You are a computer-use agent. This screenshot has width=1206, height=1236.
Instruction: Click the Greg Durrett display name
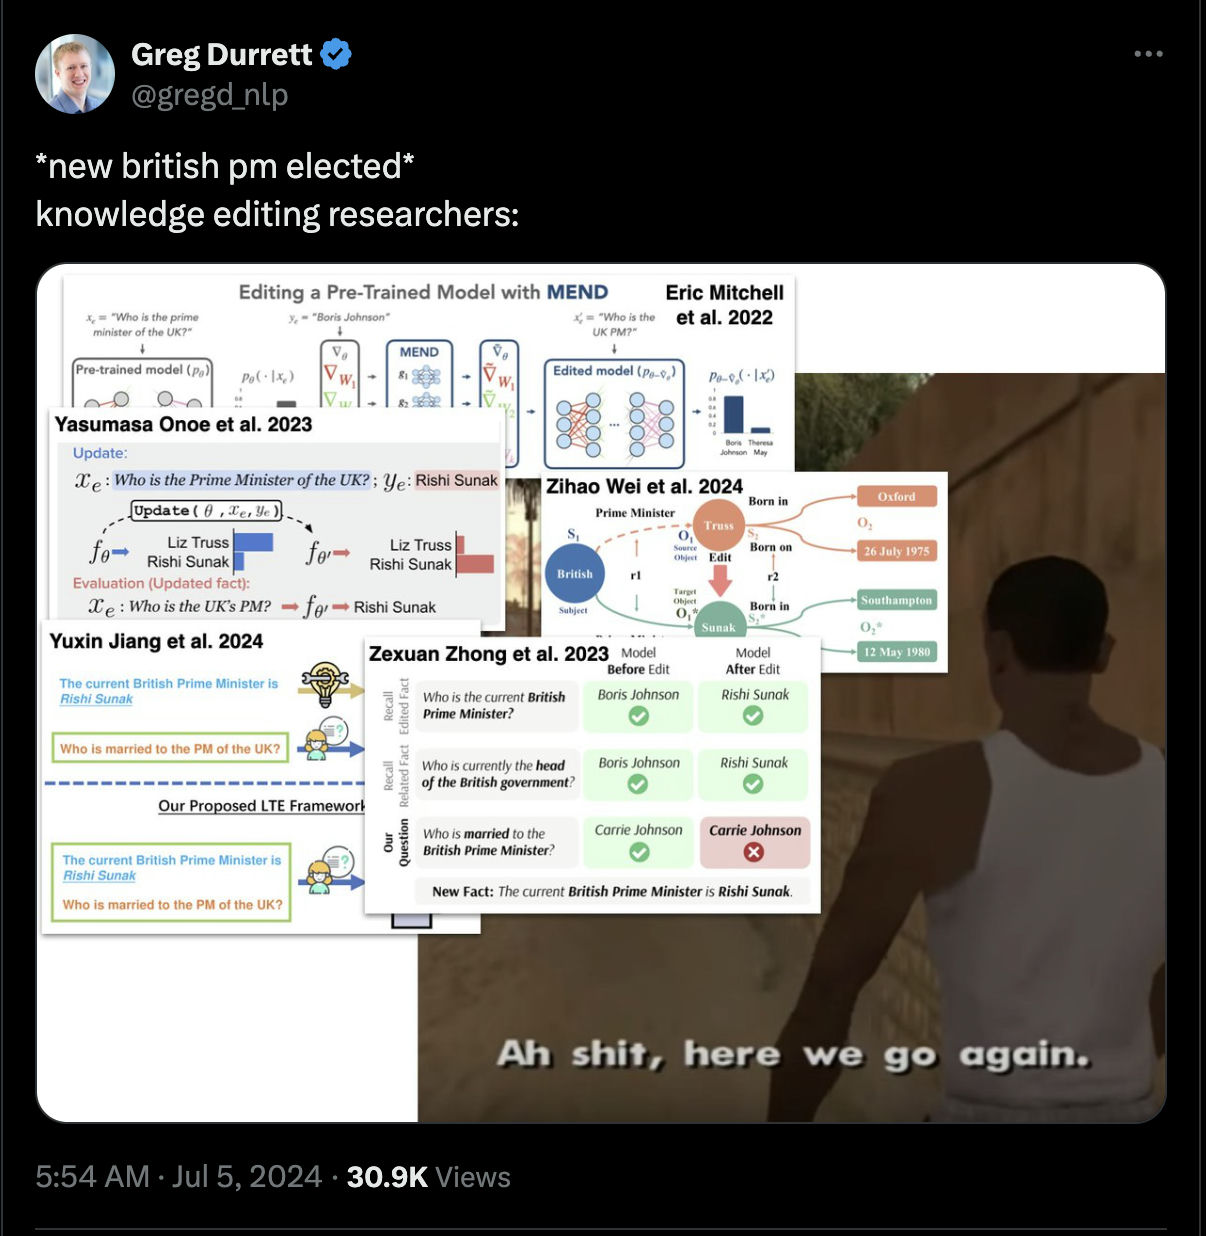222,54
